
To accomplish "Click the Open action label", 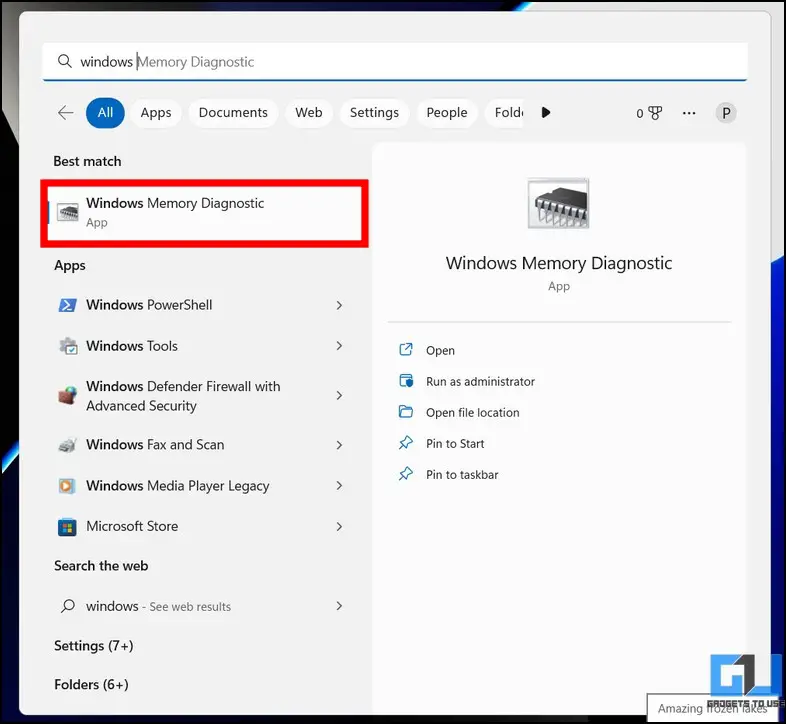I will [x=441, y=350].
